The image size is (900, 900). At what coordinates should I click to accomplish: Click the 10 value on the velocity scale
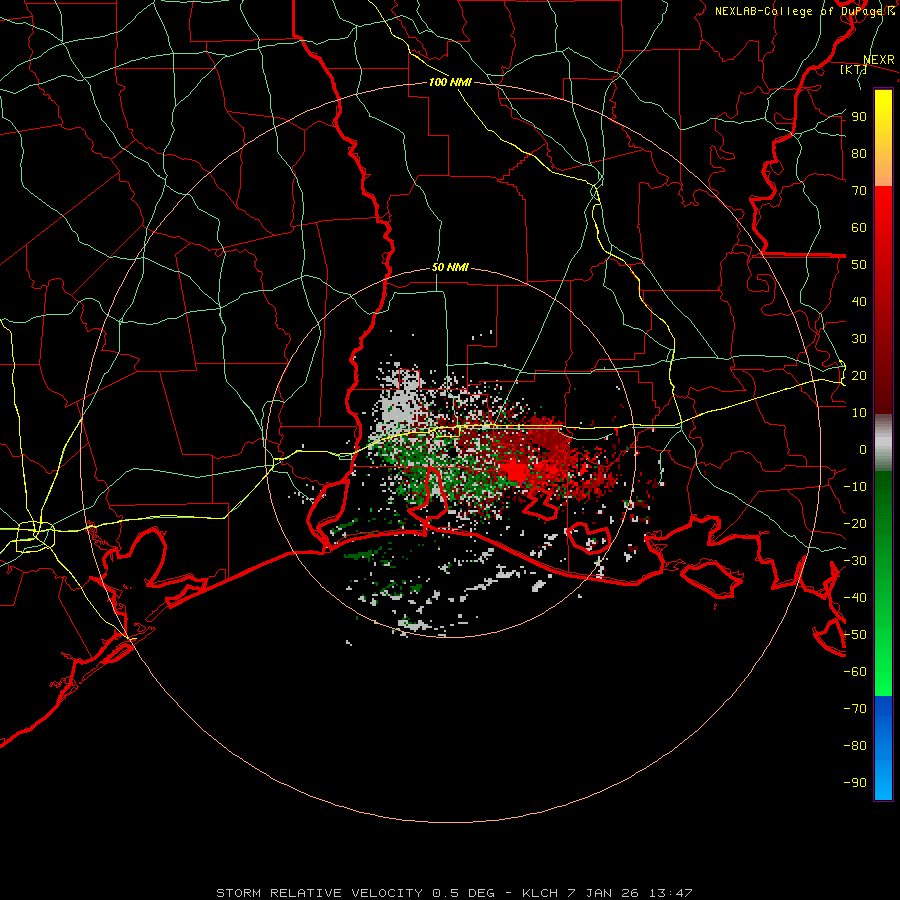pos(859,413)
